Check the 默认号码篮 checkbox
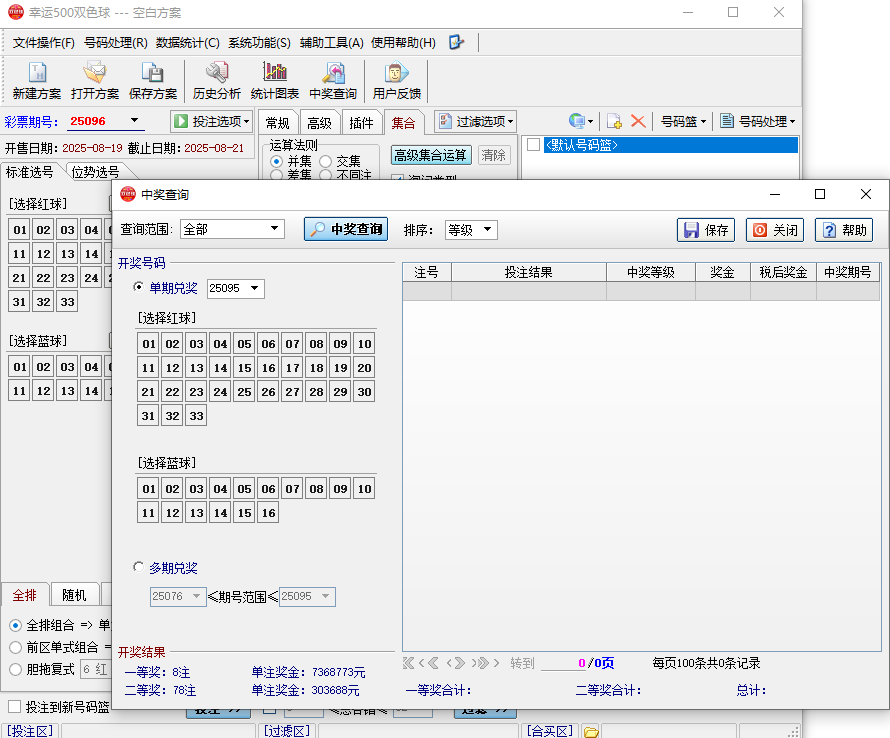The width and height of the screenshot is (890, 738). pyautogui.click(x=534, y=145)
